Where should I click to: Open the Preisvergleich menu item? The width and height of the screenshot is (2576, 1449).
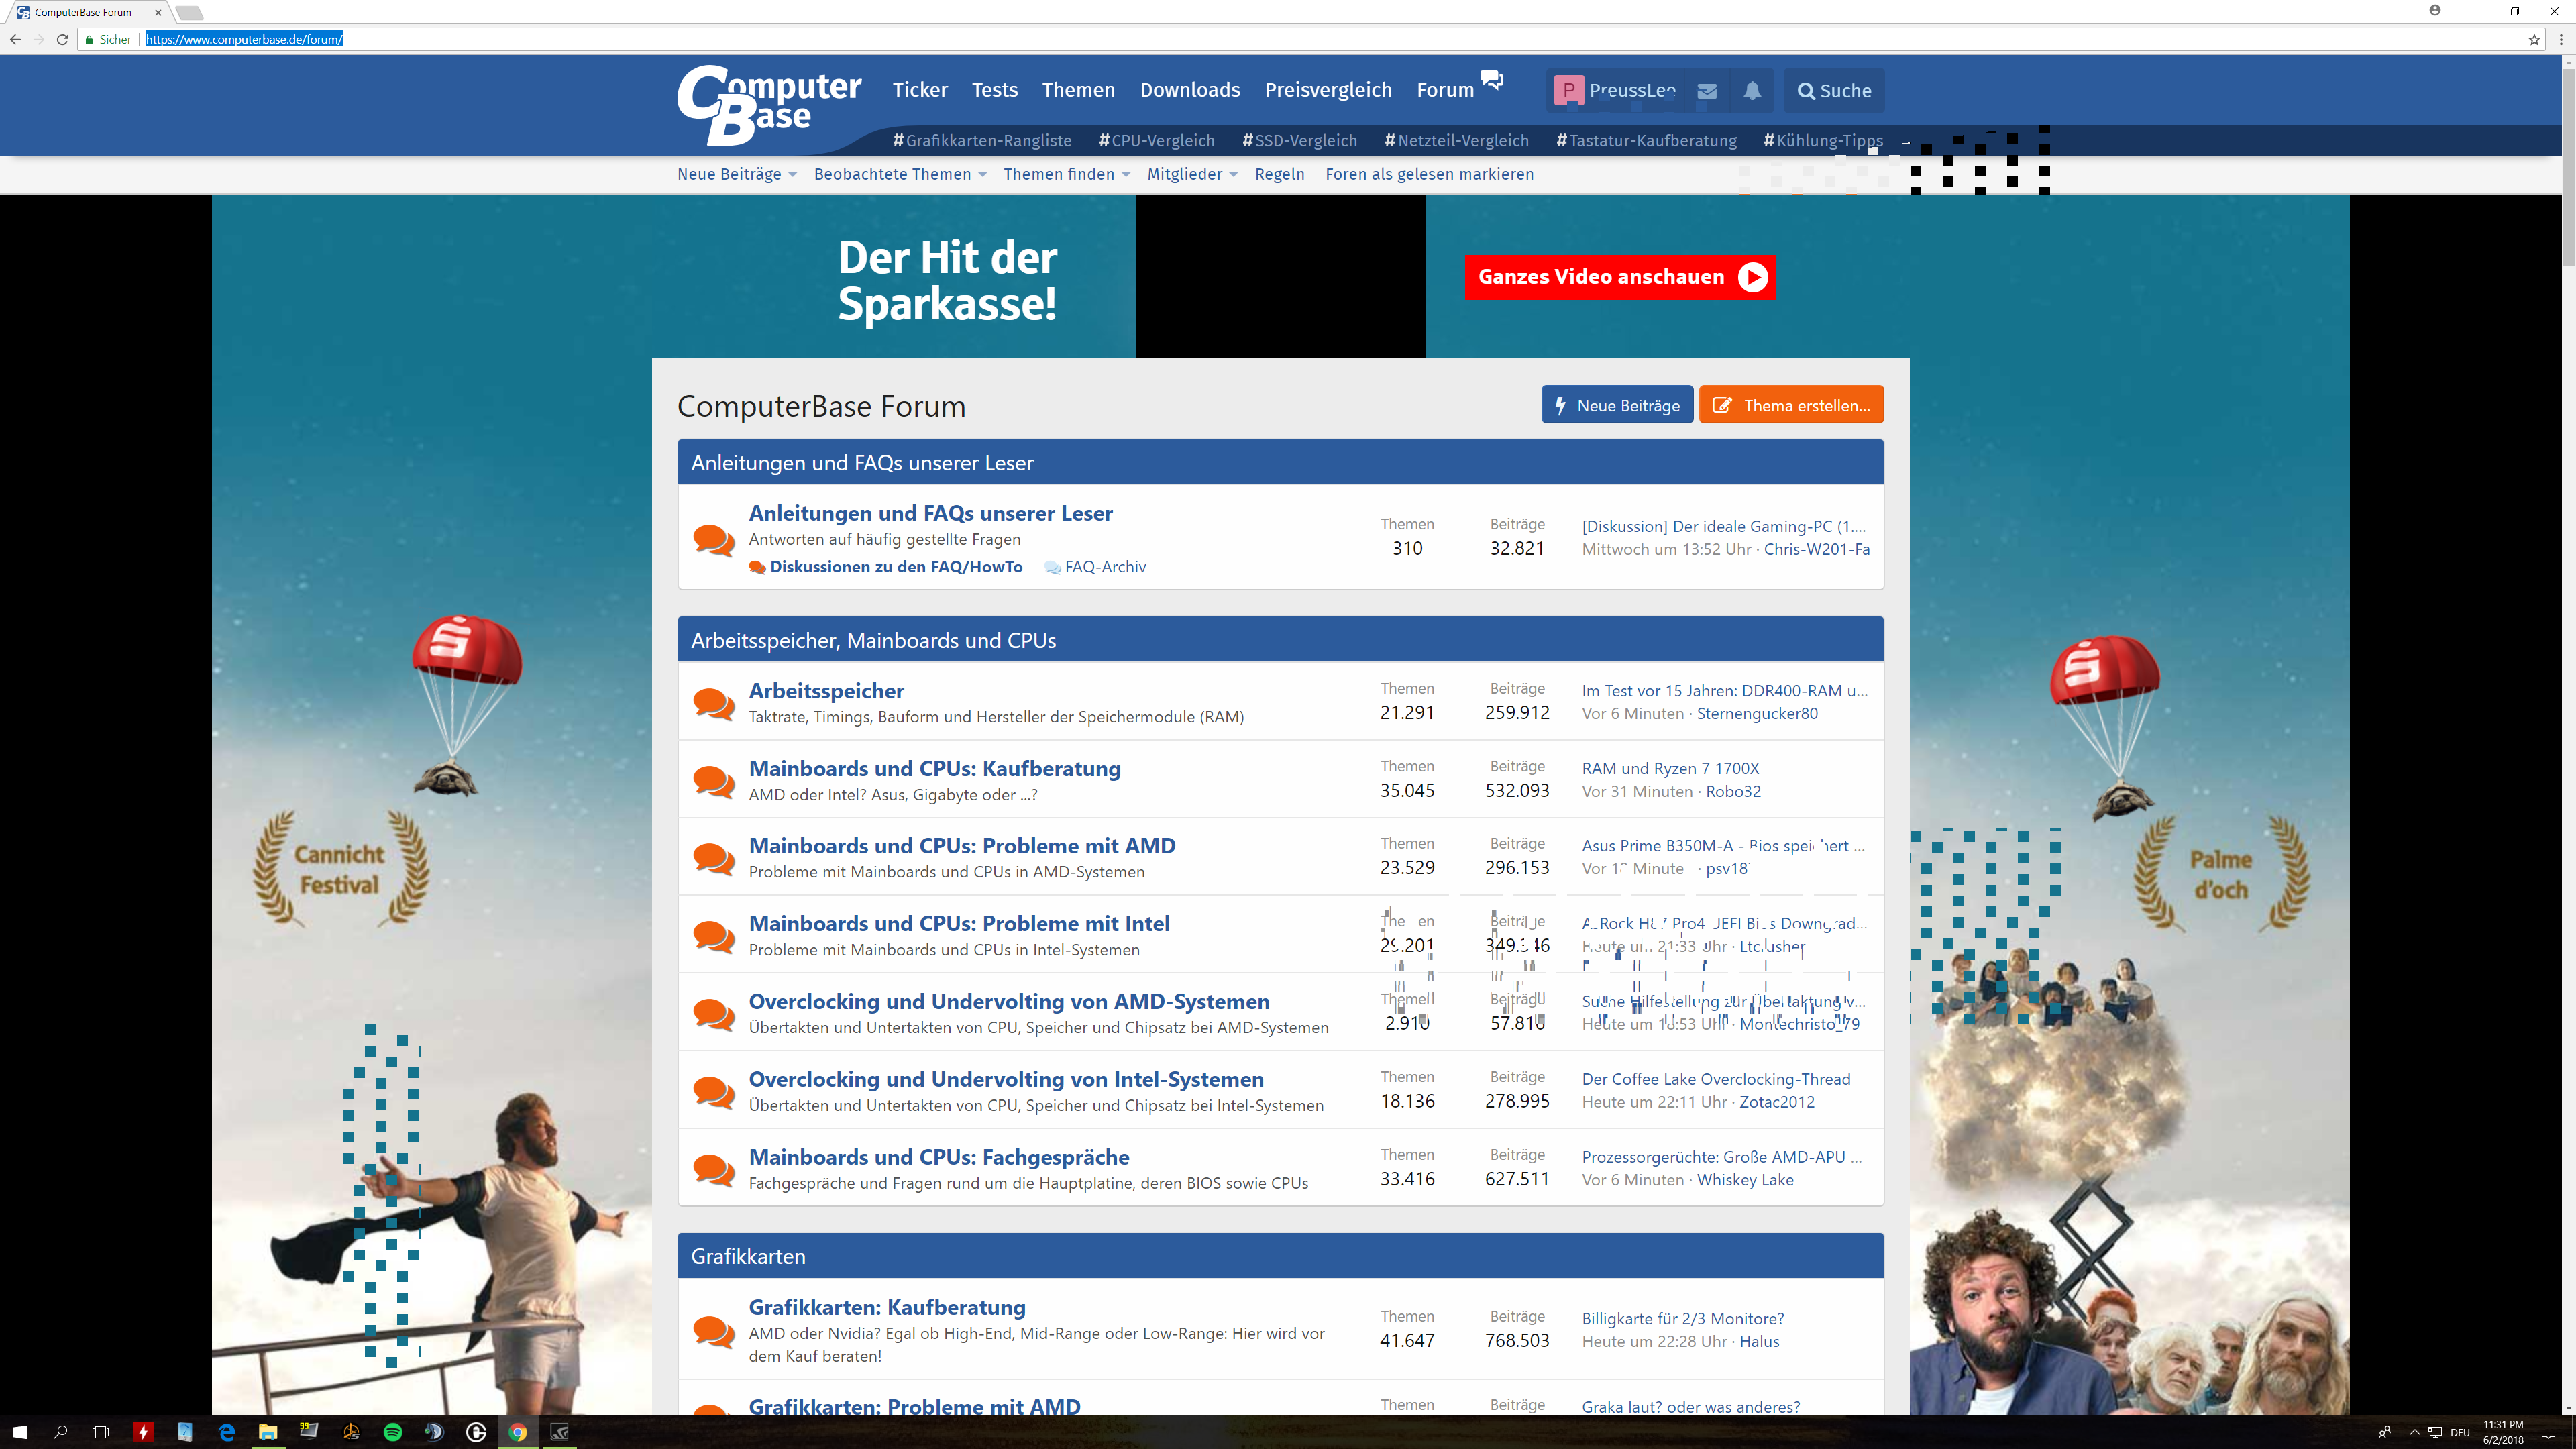[x=1328, y=90]
